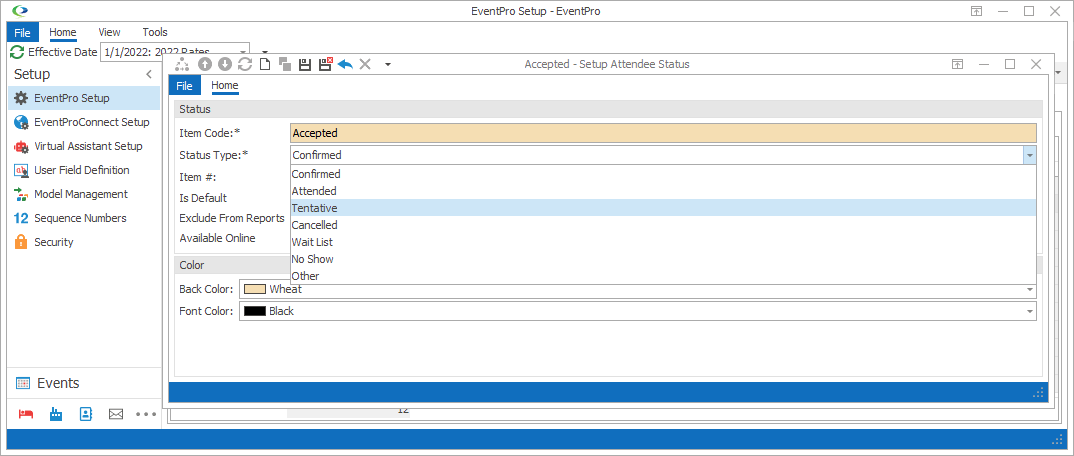The image size is (1074, 456).
Task: Click the red bed accommodations icon
Action: pos(25,414)
